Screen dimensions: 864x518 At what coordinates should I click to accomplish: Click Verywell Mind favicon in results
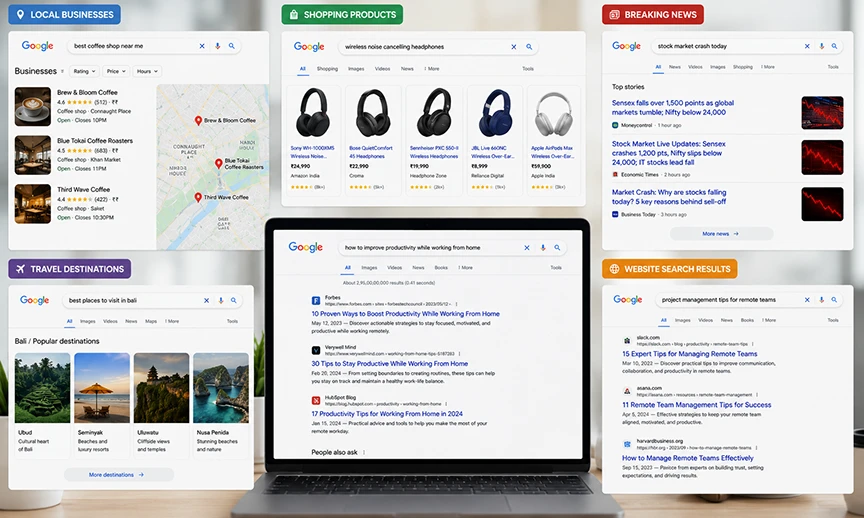pyautogui.click(x=316, y=350)
